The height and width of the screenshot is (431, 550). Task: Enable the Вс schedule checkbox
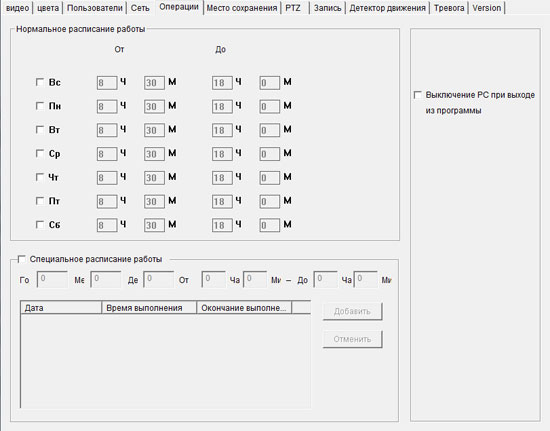40,82
